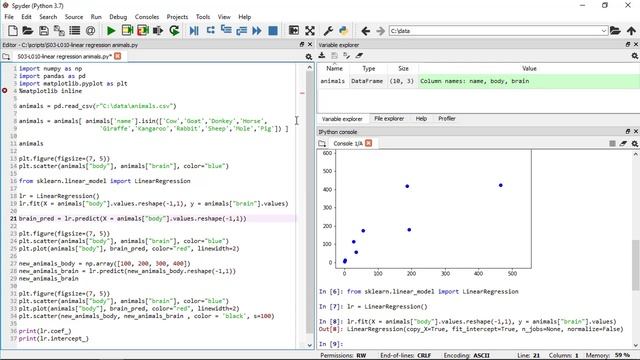Go back to previous cursor position

(x=365, y=31)
